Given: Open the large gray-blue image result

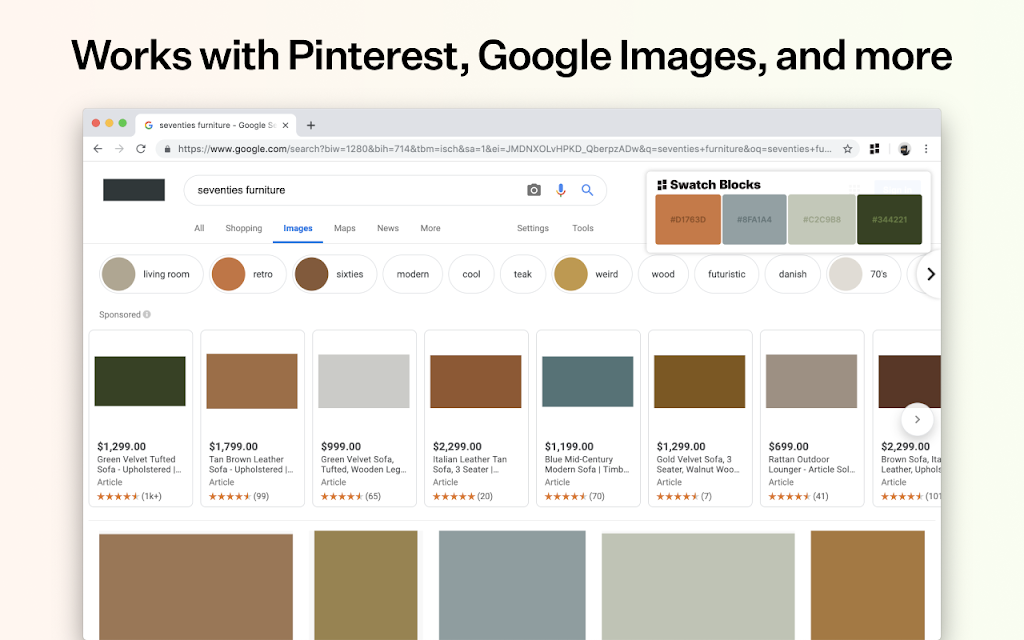Looking at the screenshot, I should (512, 585).
